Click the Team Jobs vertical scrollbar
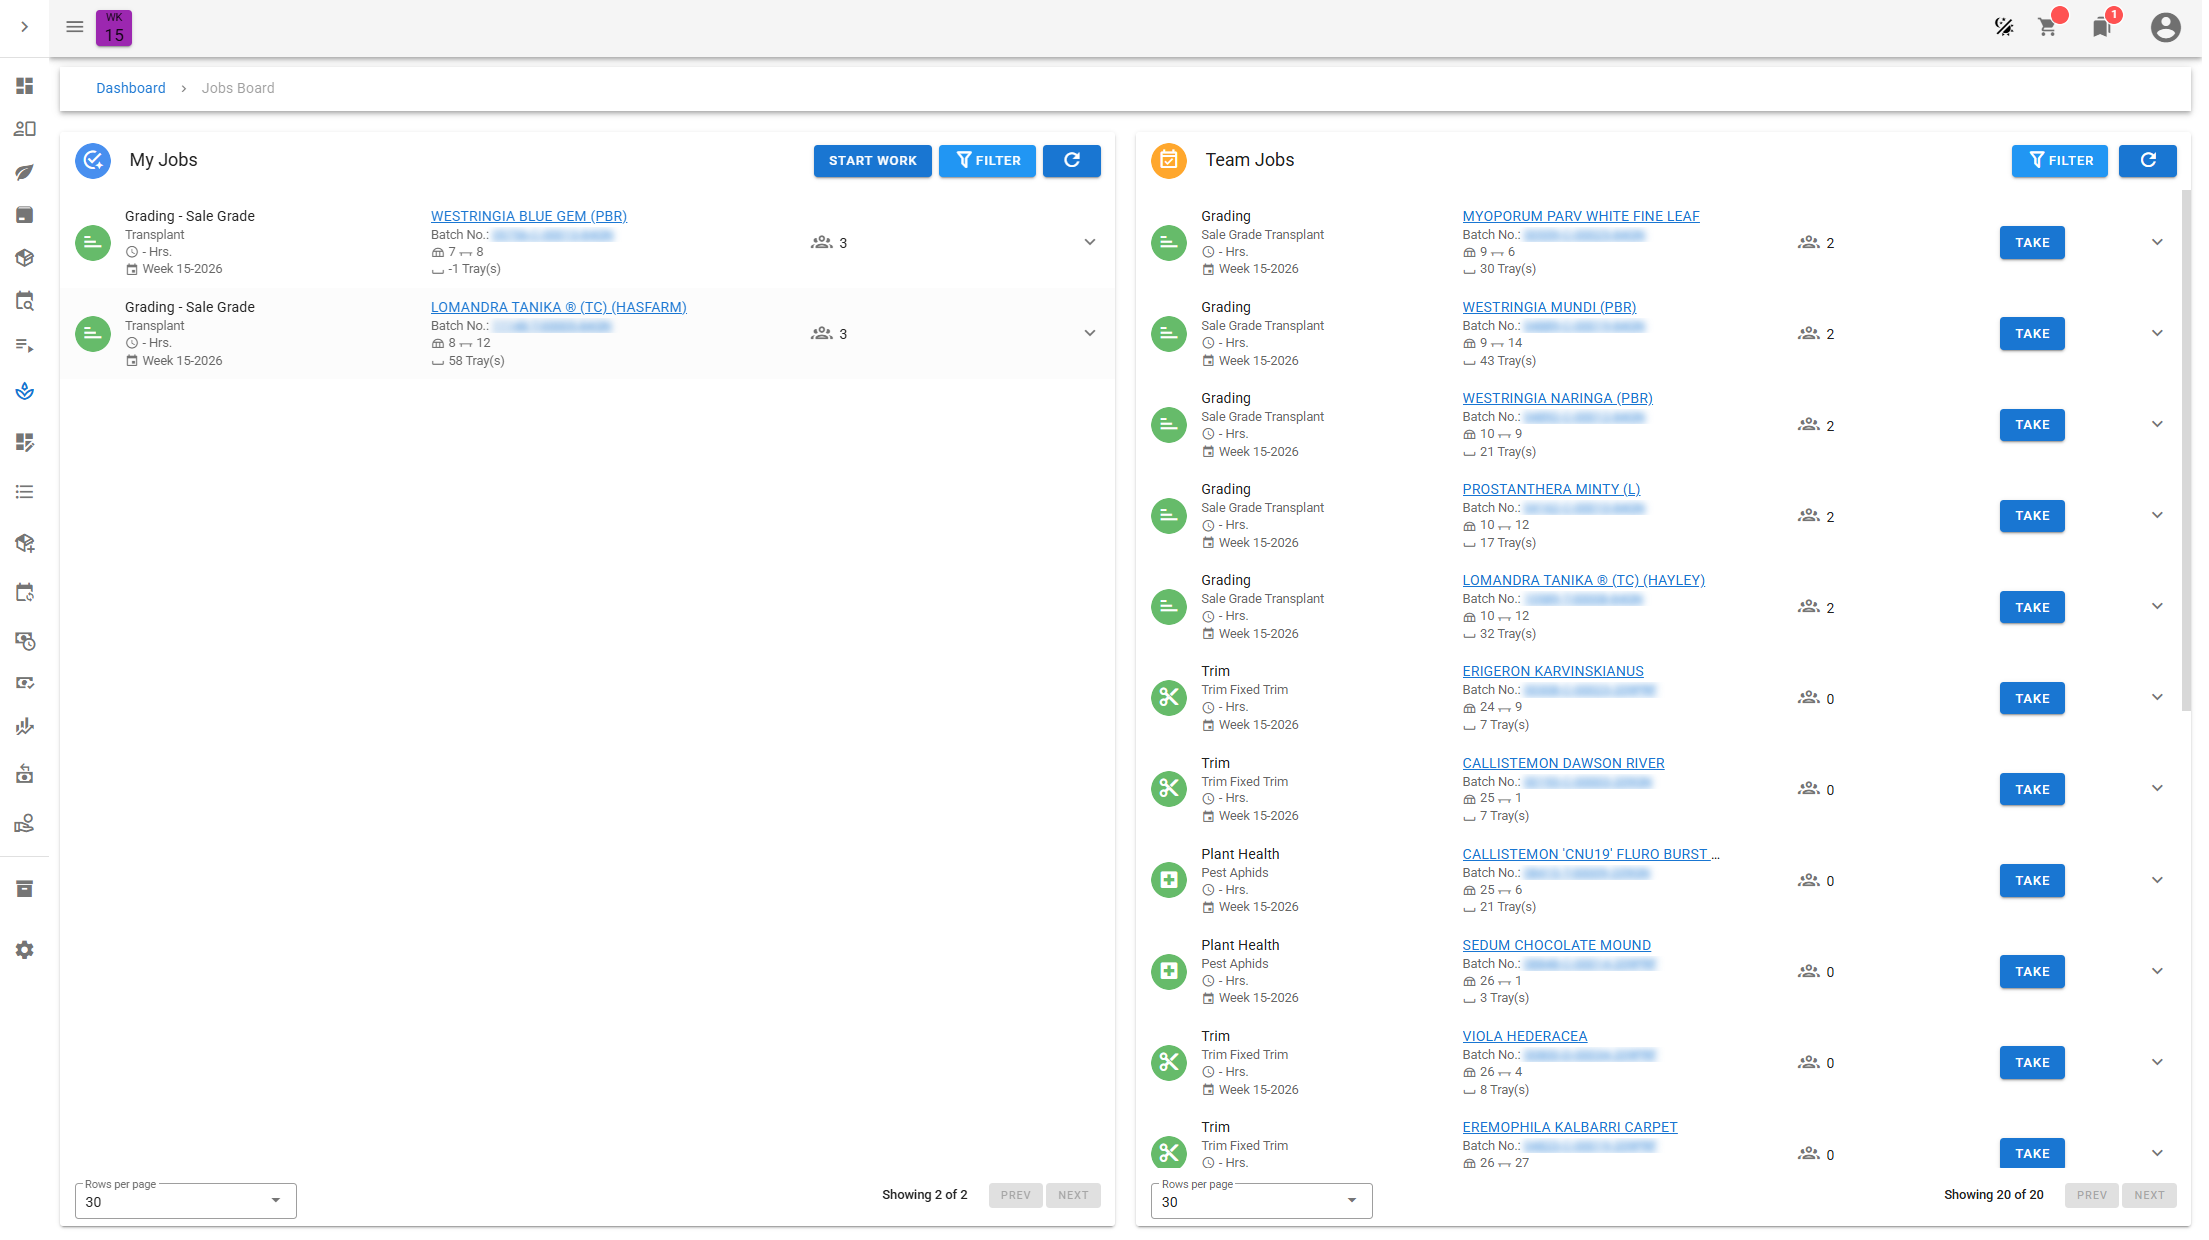Image resolution: width=2209 pixels, height=1240 pixels. (x=2185, y=450)
